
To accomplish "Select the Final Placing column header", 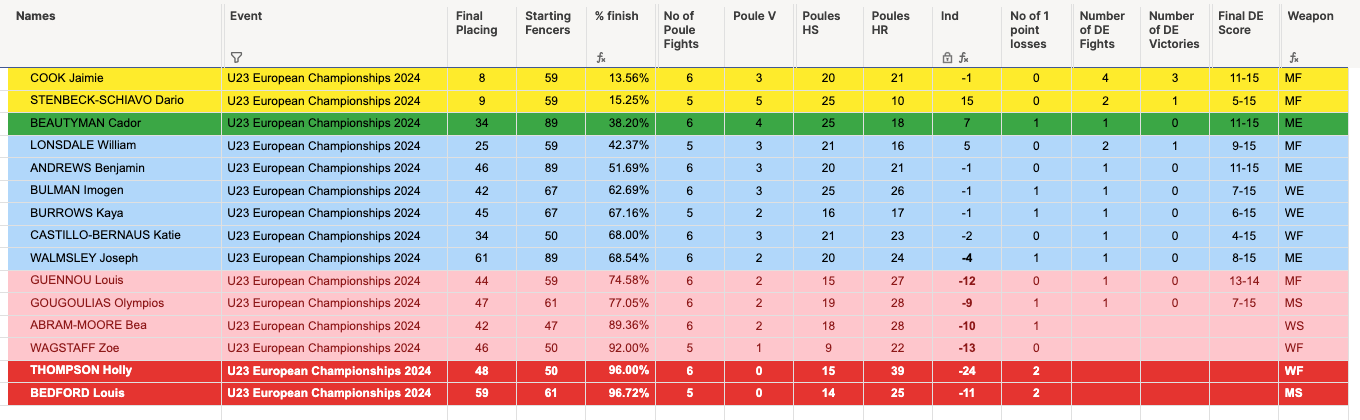I will [476, 23].
